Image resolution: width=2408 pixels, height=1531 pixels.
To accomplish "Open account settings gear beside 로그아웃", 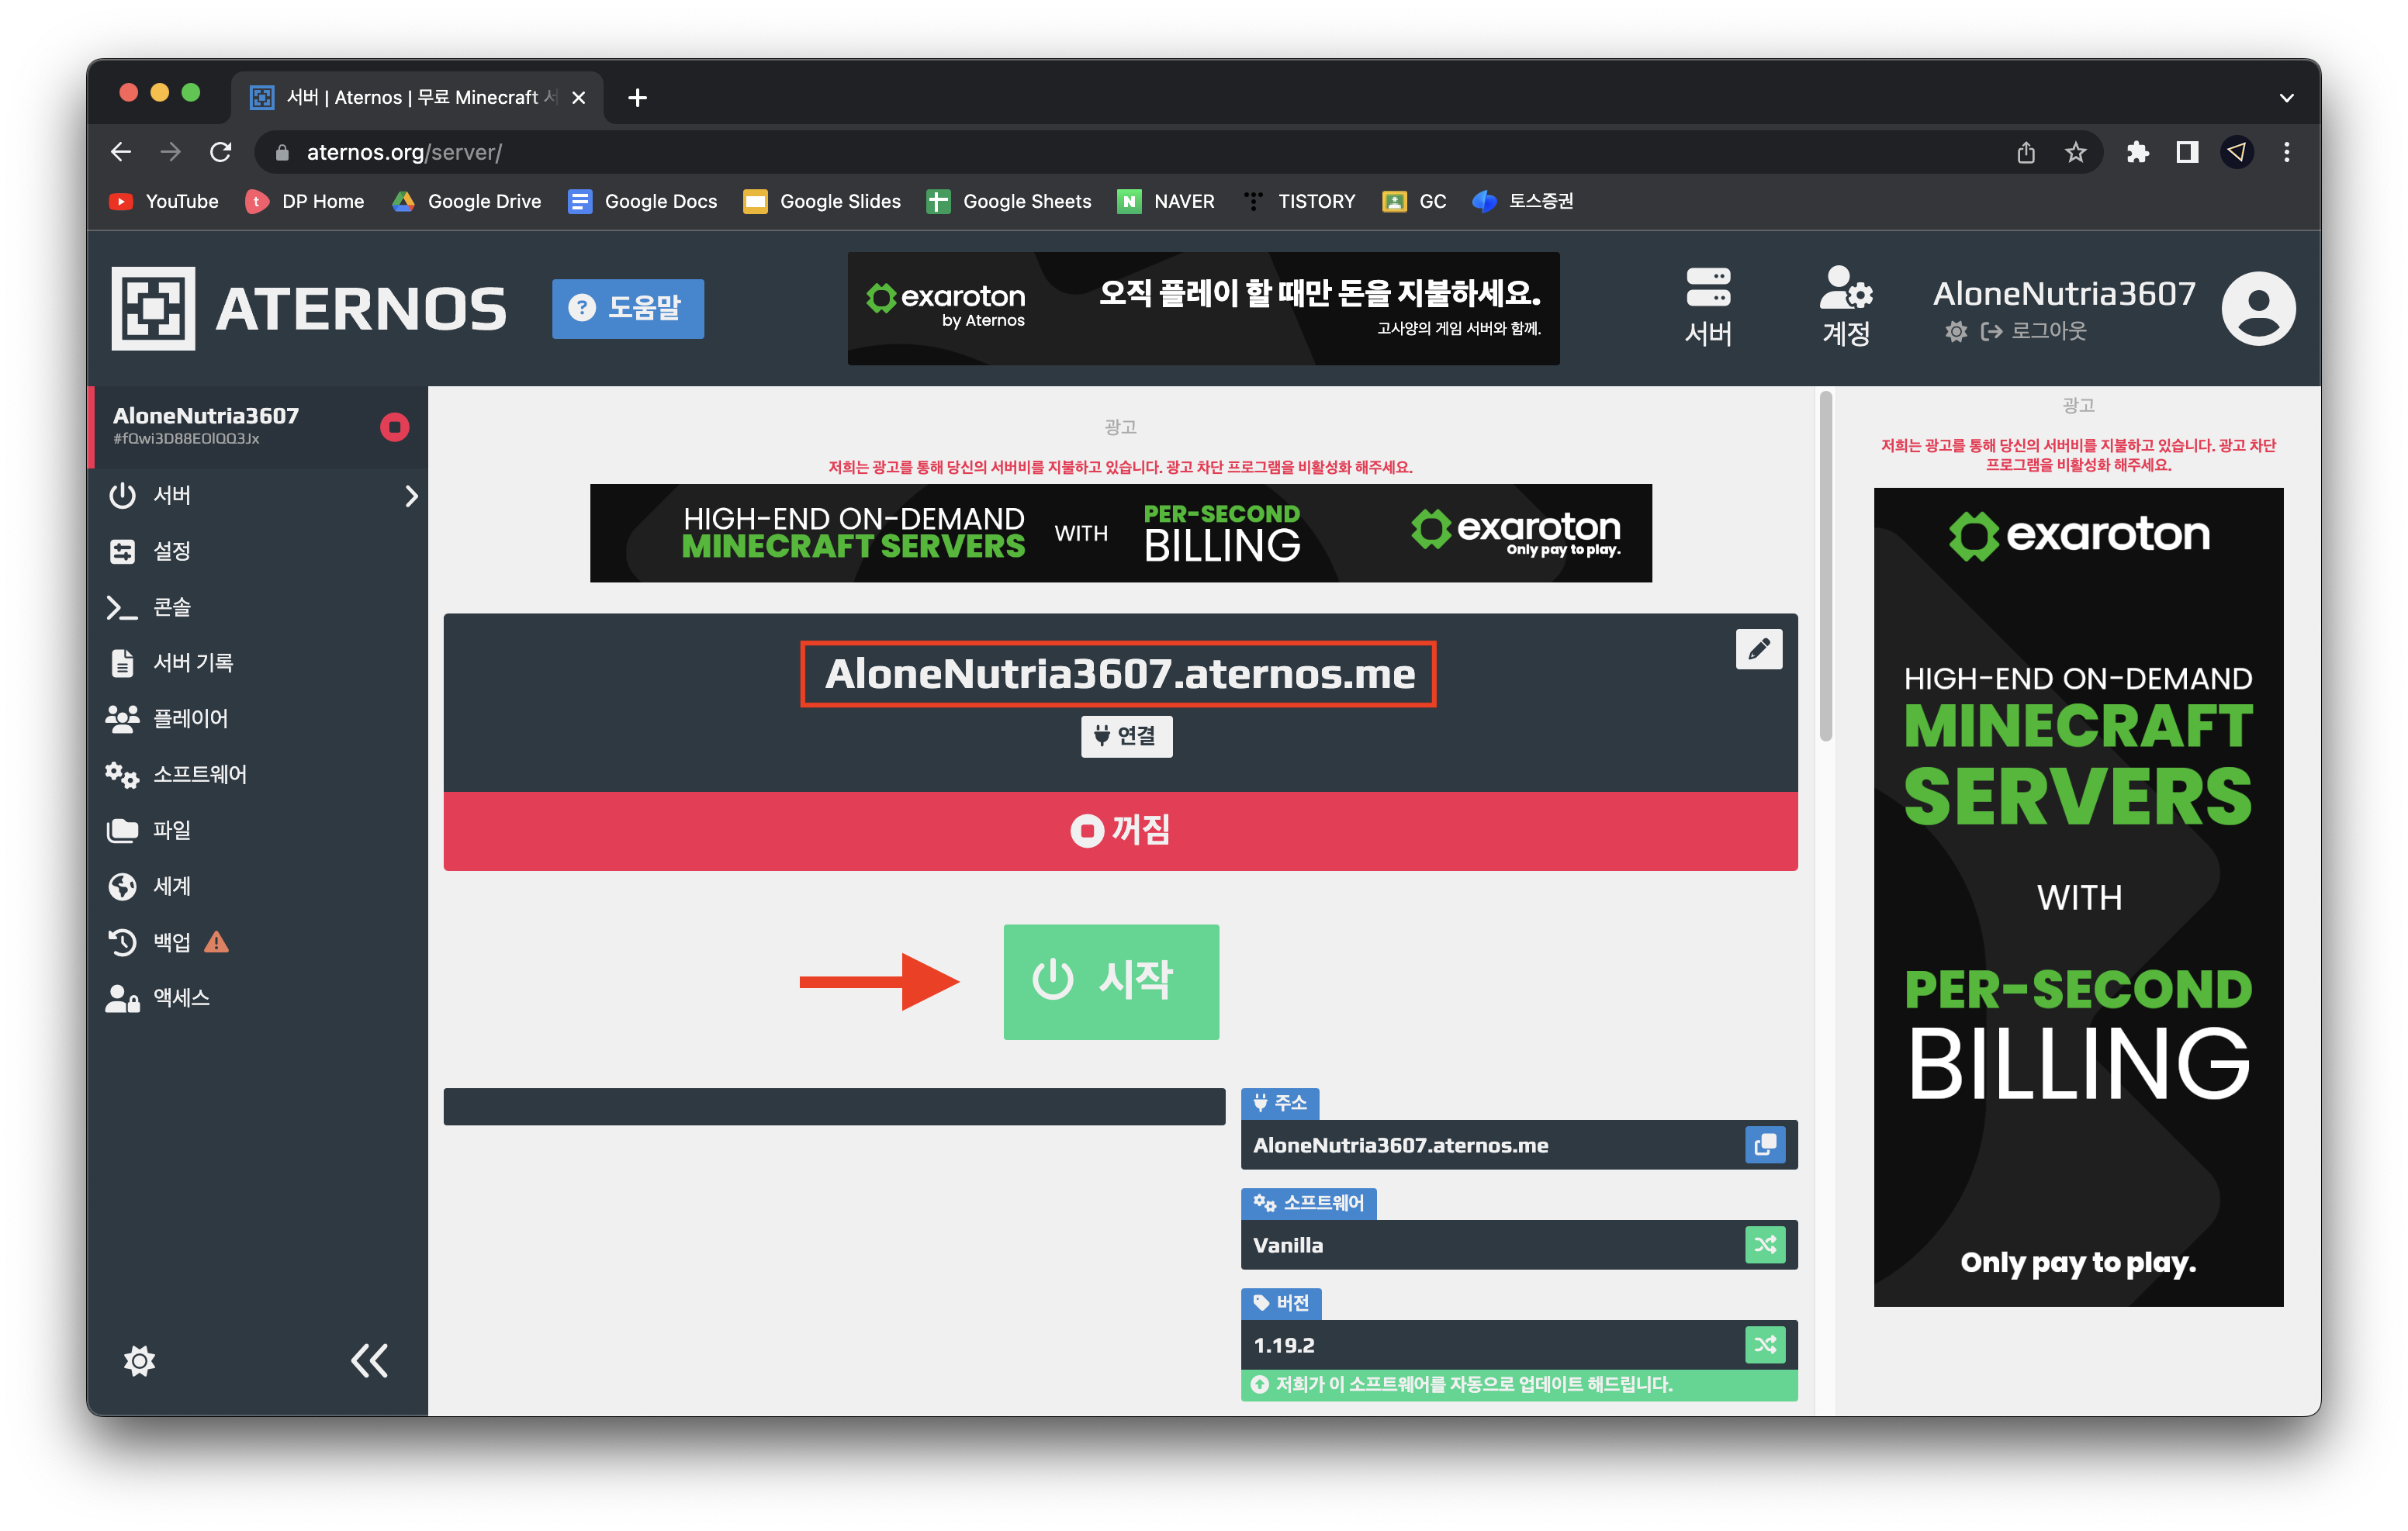I will [1956, 331].
